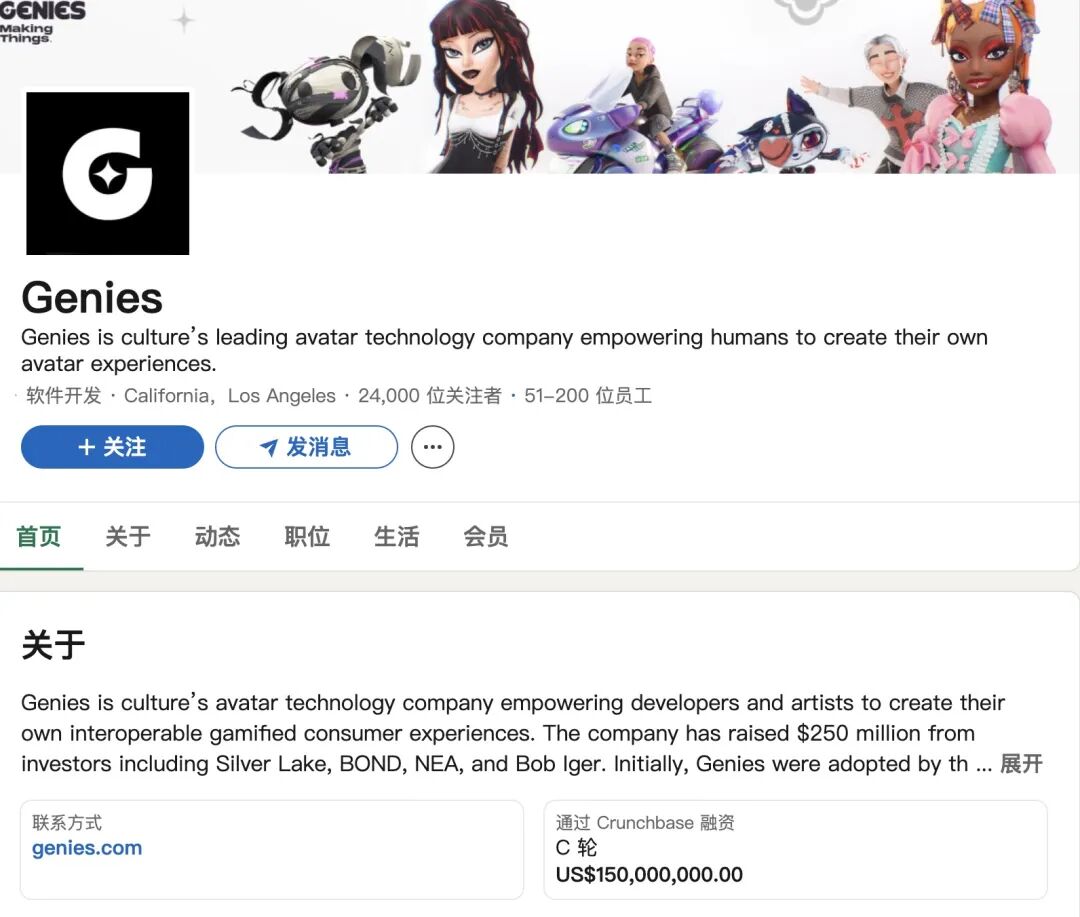Send a message via 发消息 button

[307, 447]
